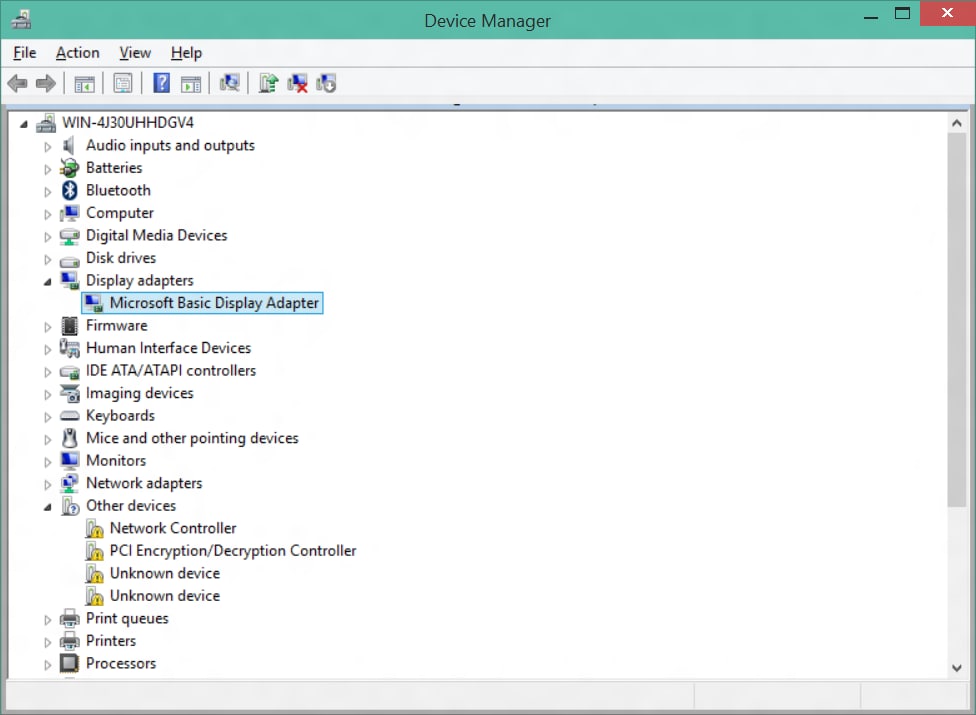Select the PCI Encryption/Decryption Controller label
Image resolution: width=976 pixels, height=715 pixels.
233,551
